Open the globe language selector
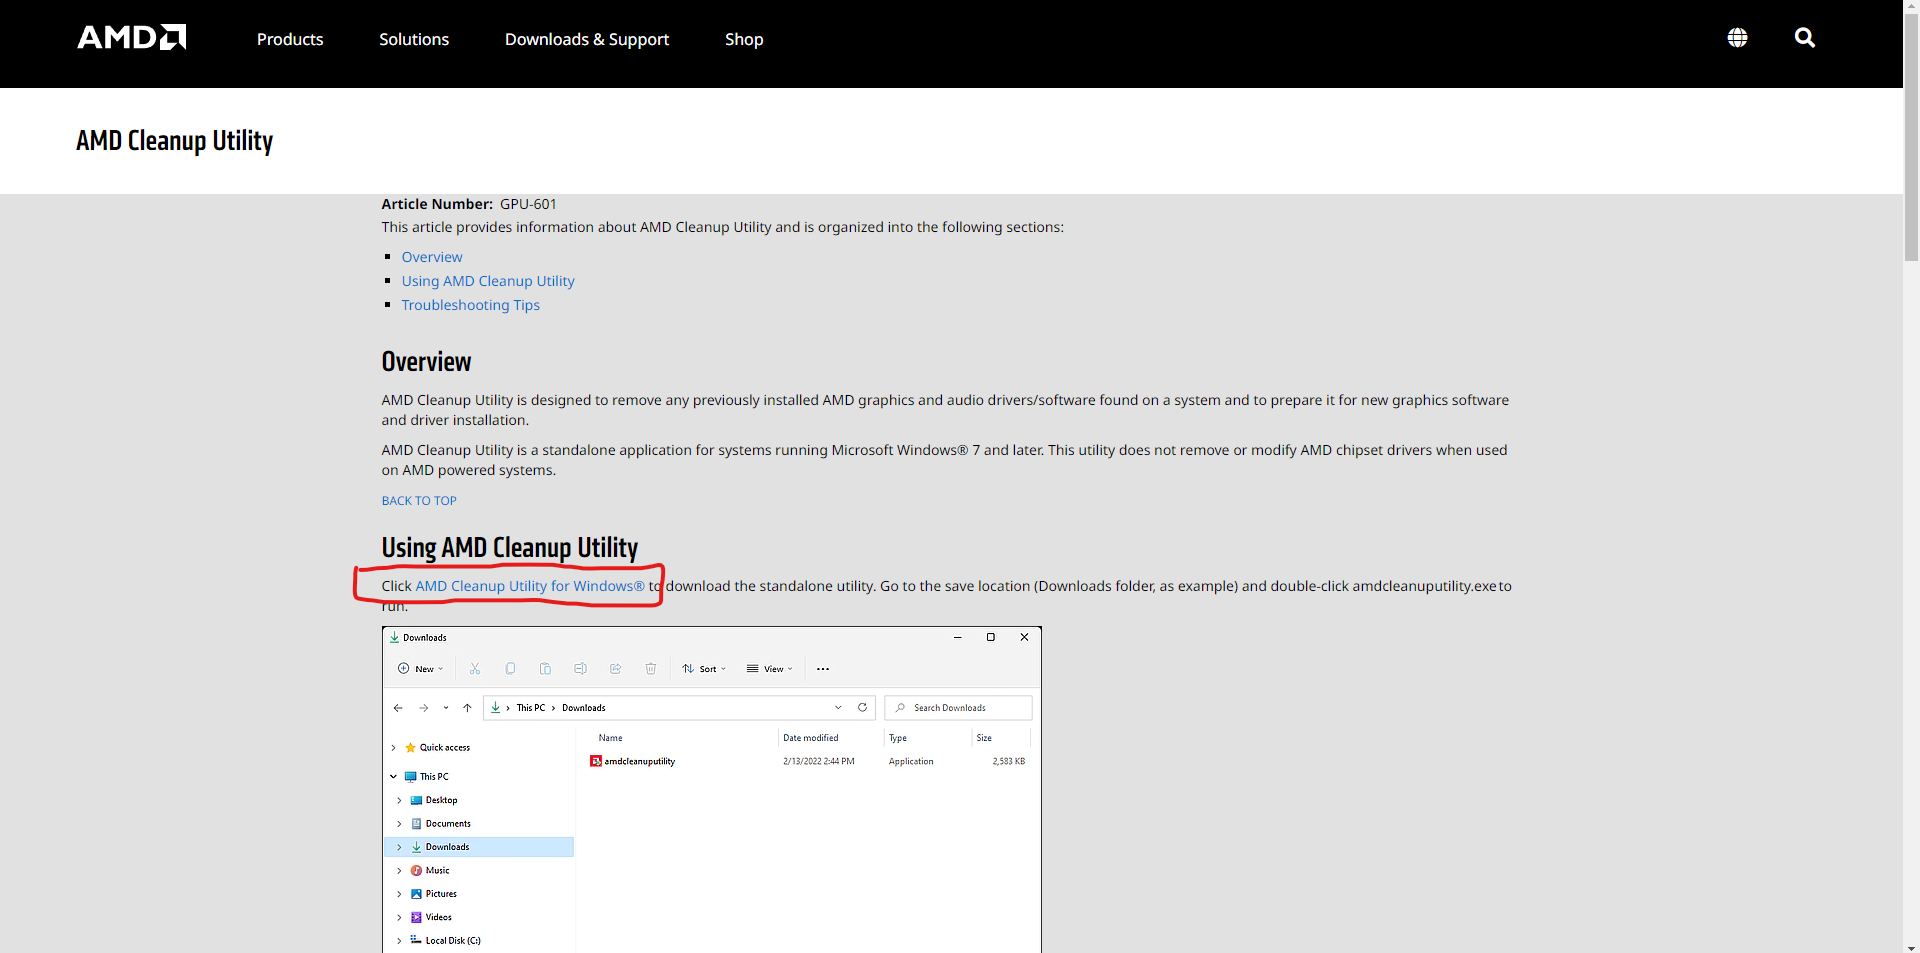The width and height of the screenshot is (1920, 953). tap(1738, 38)
